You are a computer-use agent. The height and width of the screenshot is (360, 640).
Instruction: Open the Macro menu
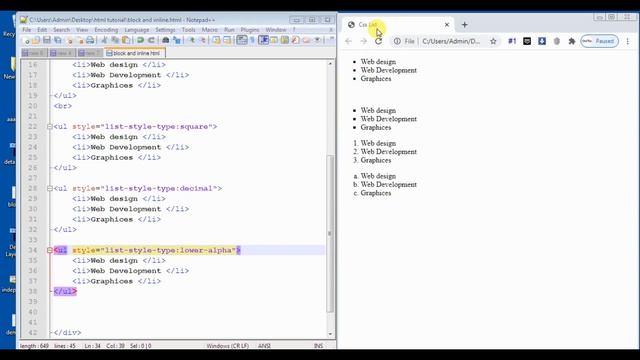210,30
